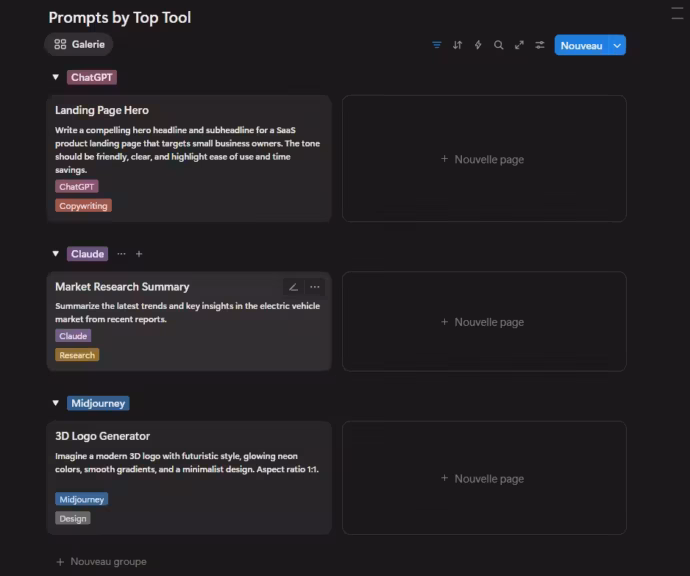The image size is (690, 576).
Task: Open the dropdown arrow beside Nouveau
Action: (617, 45)
